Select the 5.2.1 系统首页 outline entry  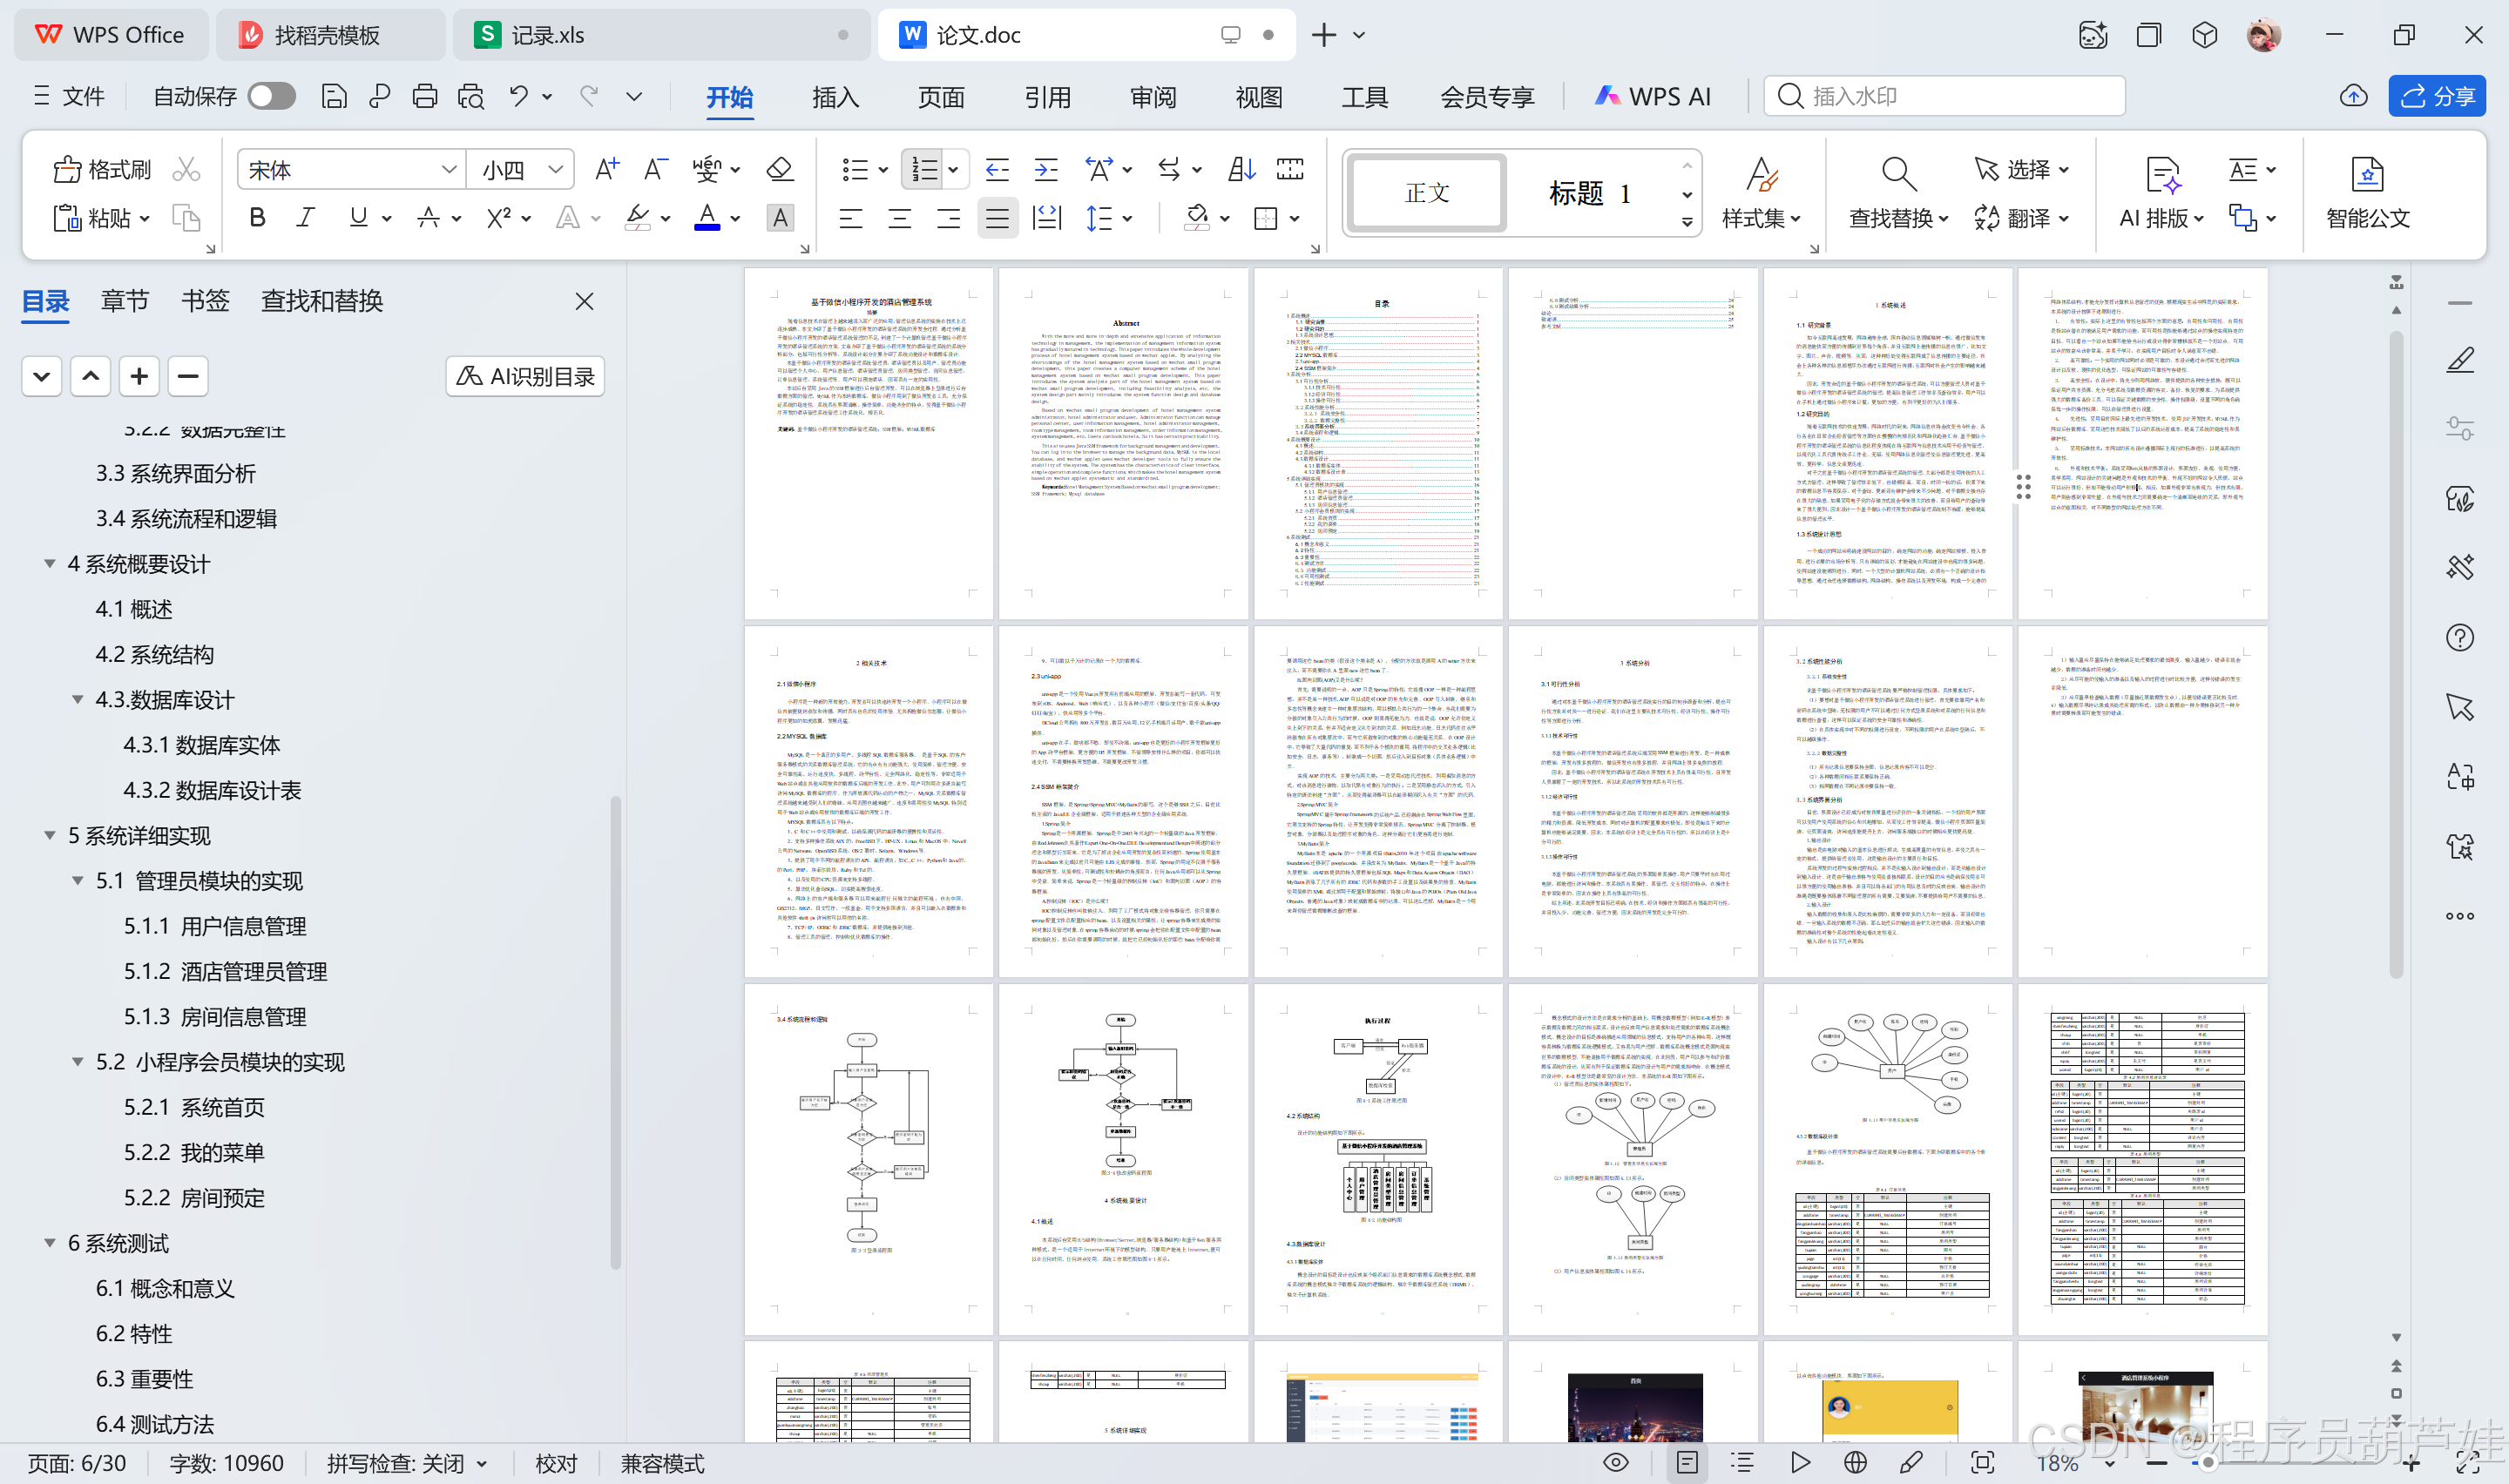(x=194, y=1107)
